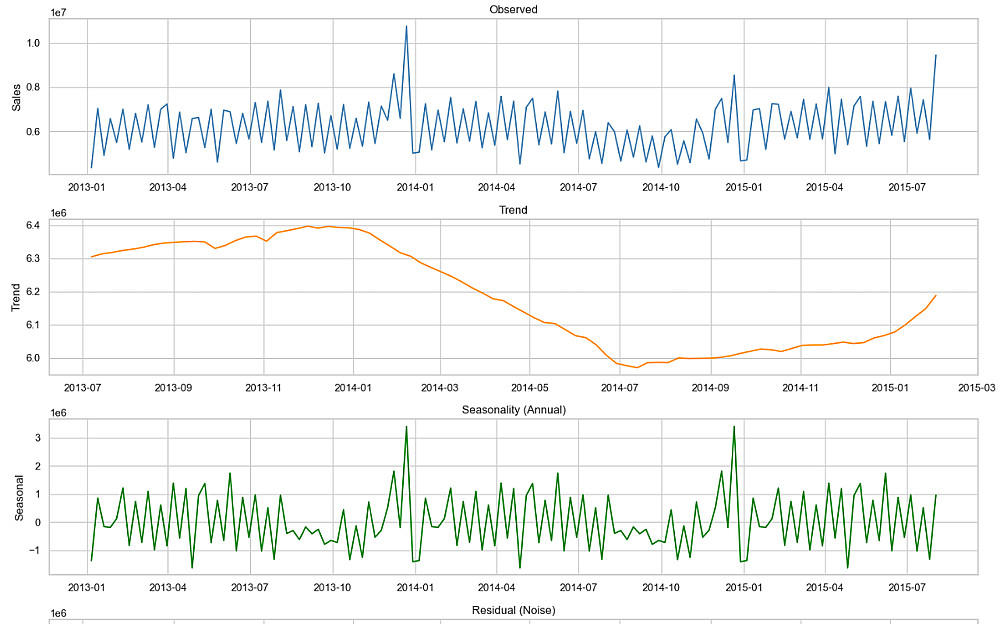
Task: Click the "1e6" scale beside Residual (Noise)
Action: coord(58,614)
